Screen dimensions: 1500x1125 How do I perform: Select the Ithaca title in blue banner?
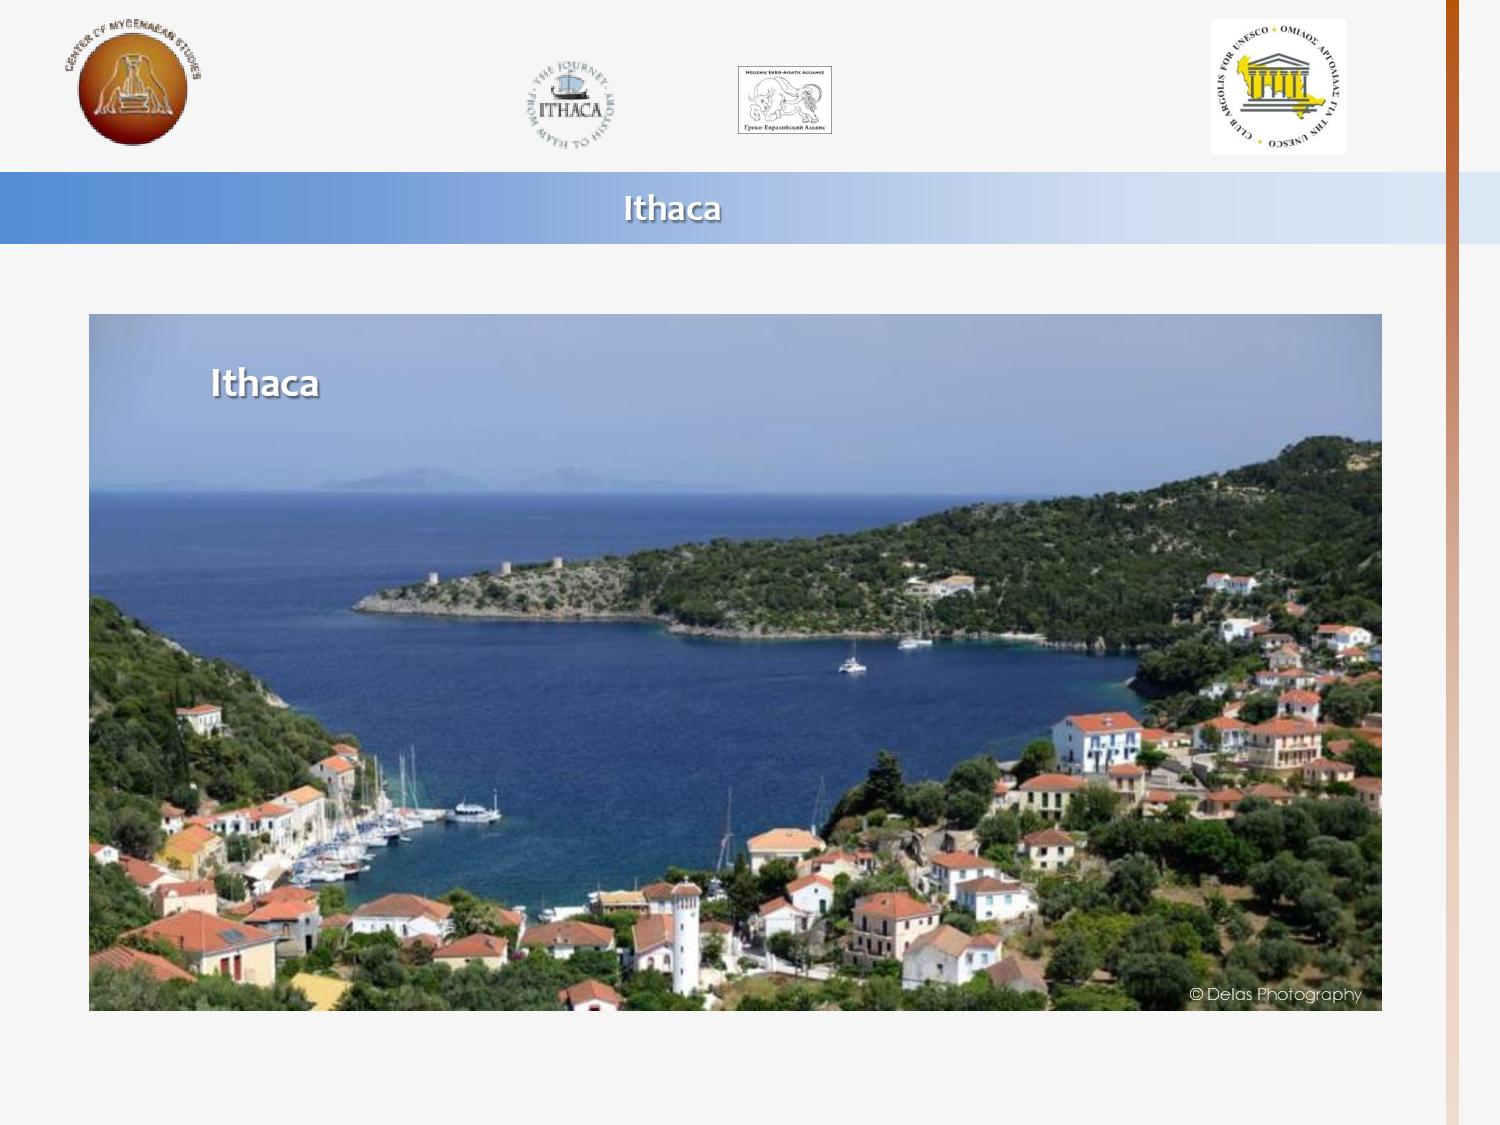(x=672, y=208)
